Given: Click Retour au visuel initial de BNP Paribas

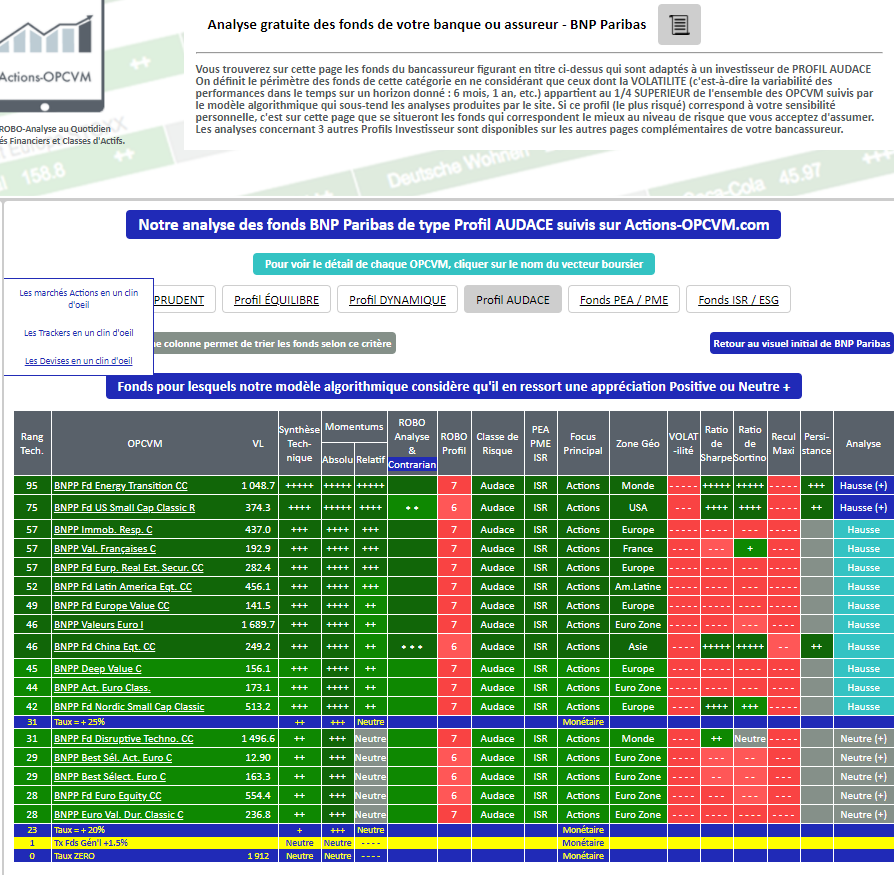Looking at the screenshot, I should tap(801, 344).
